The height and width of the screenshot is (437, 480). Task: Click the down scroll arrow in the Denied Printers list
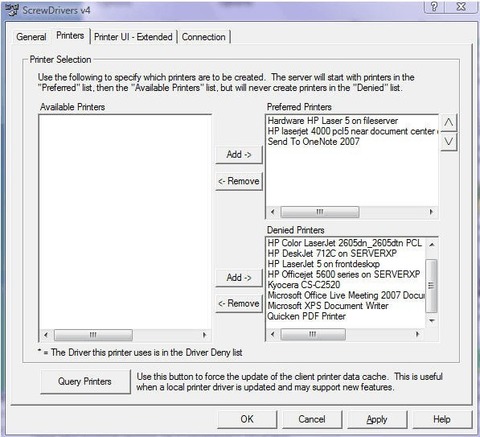coord(432,321)
